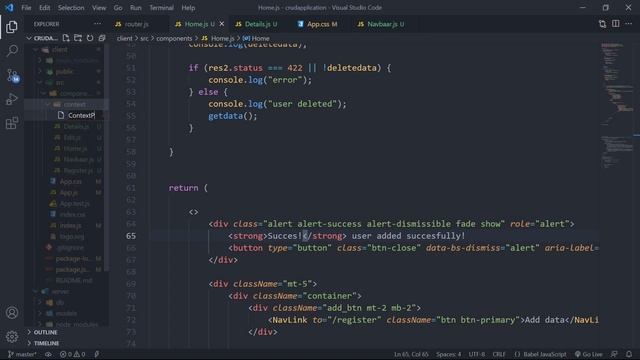Click the master branch indicator in status bar
Screen dimensions: 640x360
coord(22,354)
